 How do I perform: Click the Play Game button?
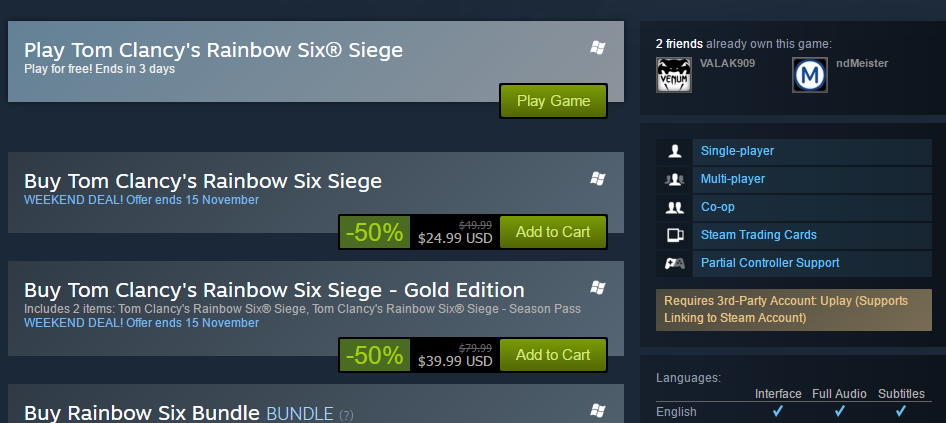click(x=553, y=101)
